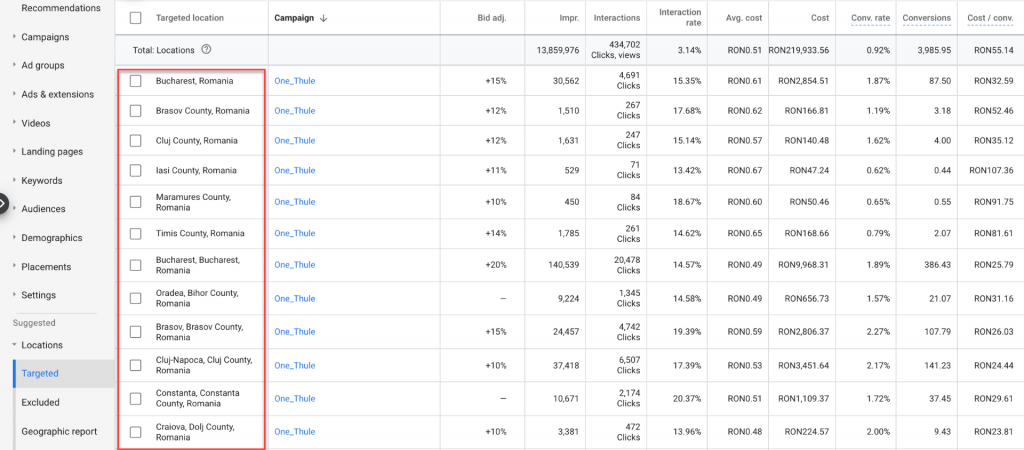Check the box for Timis County, Romania
The width and height of the screenshot is (1024, 450).
[x=136, y=234]
